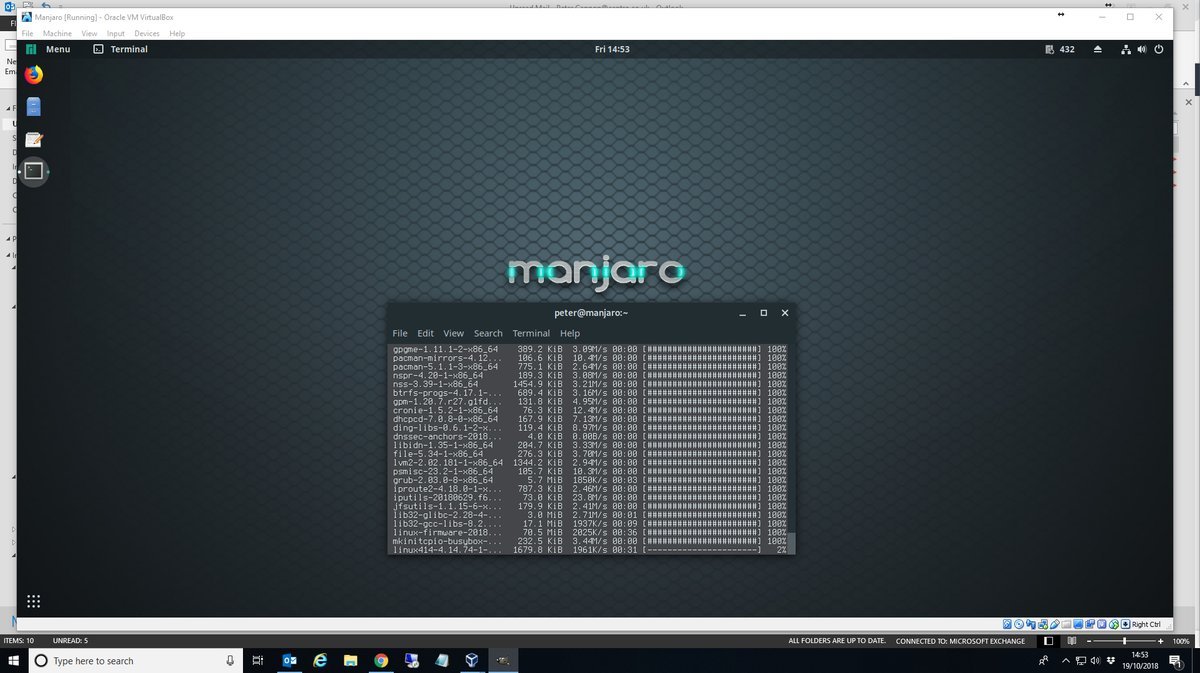Open the Fri 14:53 clock calendar

click(x=611, y=49)
